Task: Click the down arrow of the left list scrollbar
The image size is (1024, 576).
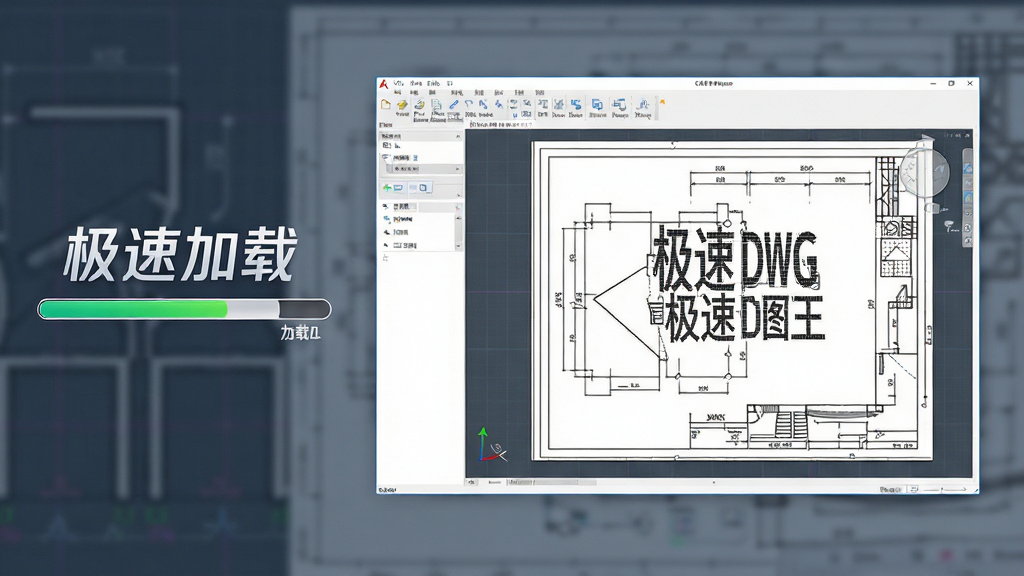Action: pos(458,246)
